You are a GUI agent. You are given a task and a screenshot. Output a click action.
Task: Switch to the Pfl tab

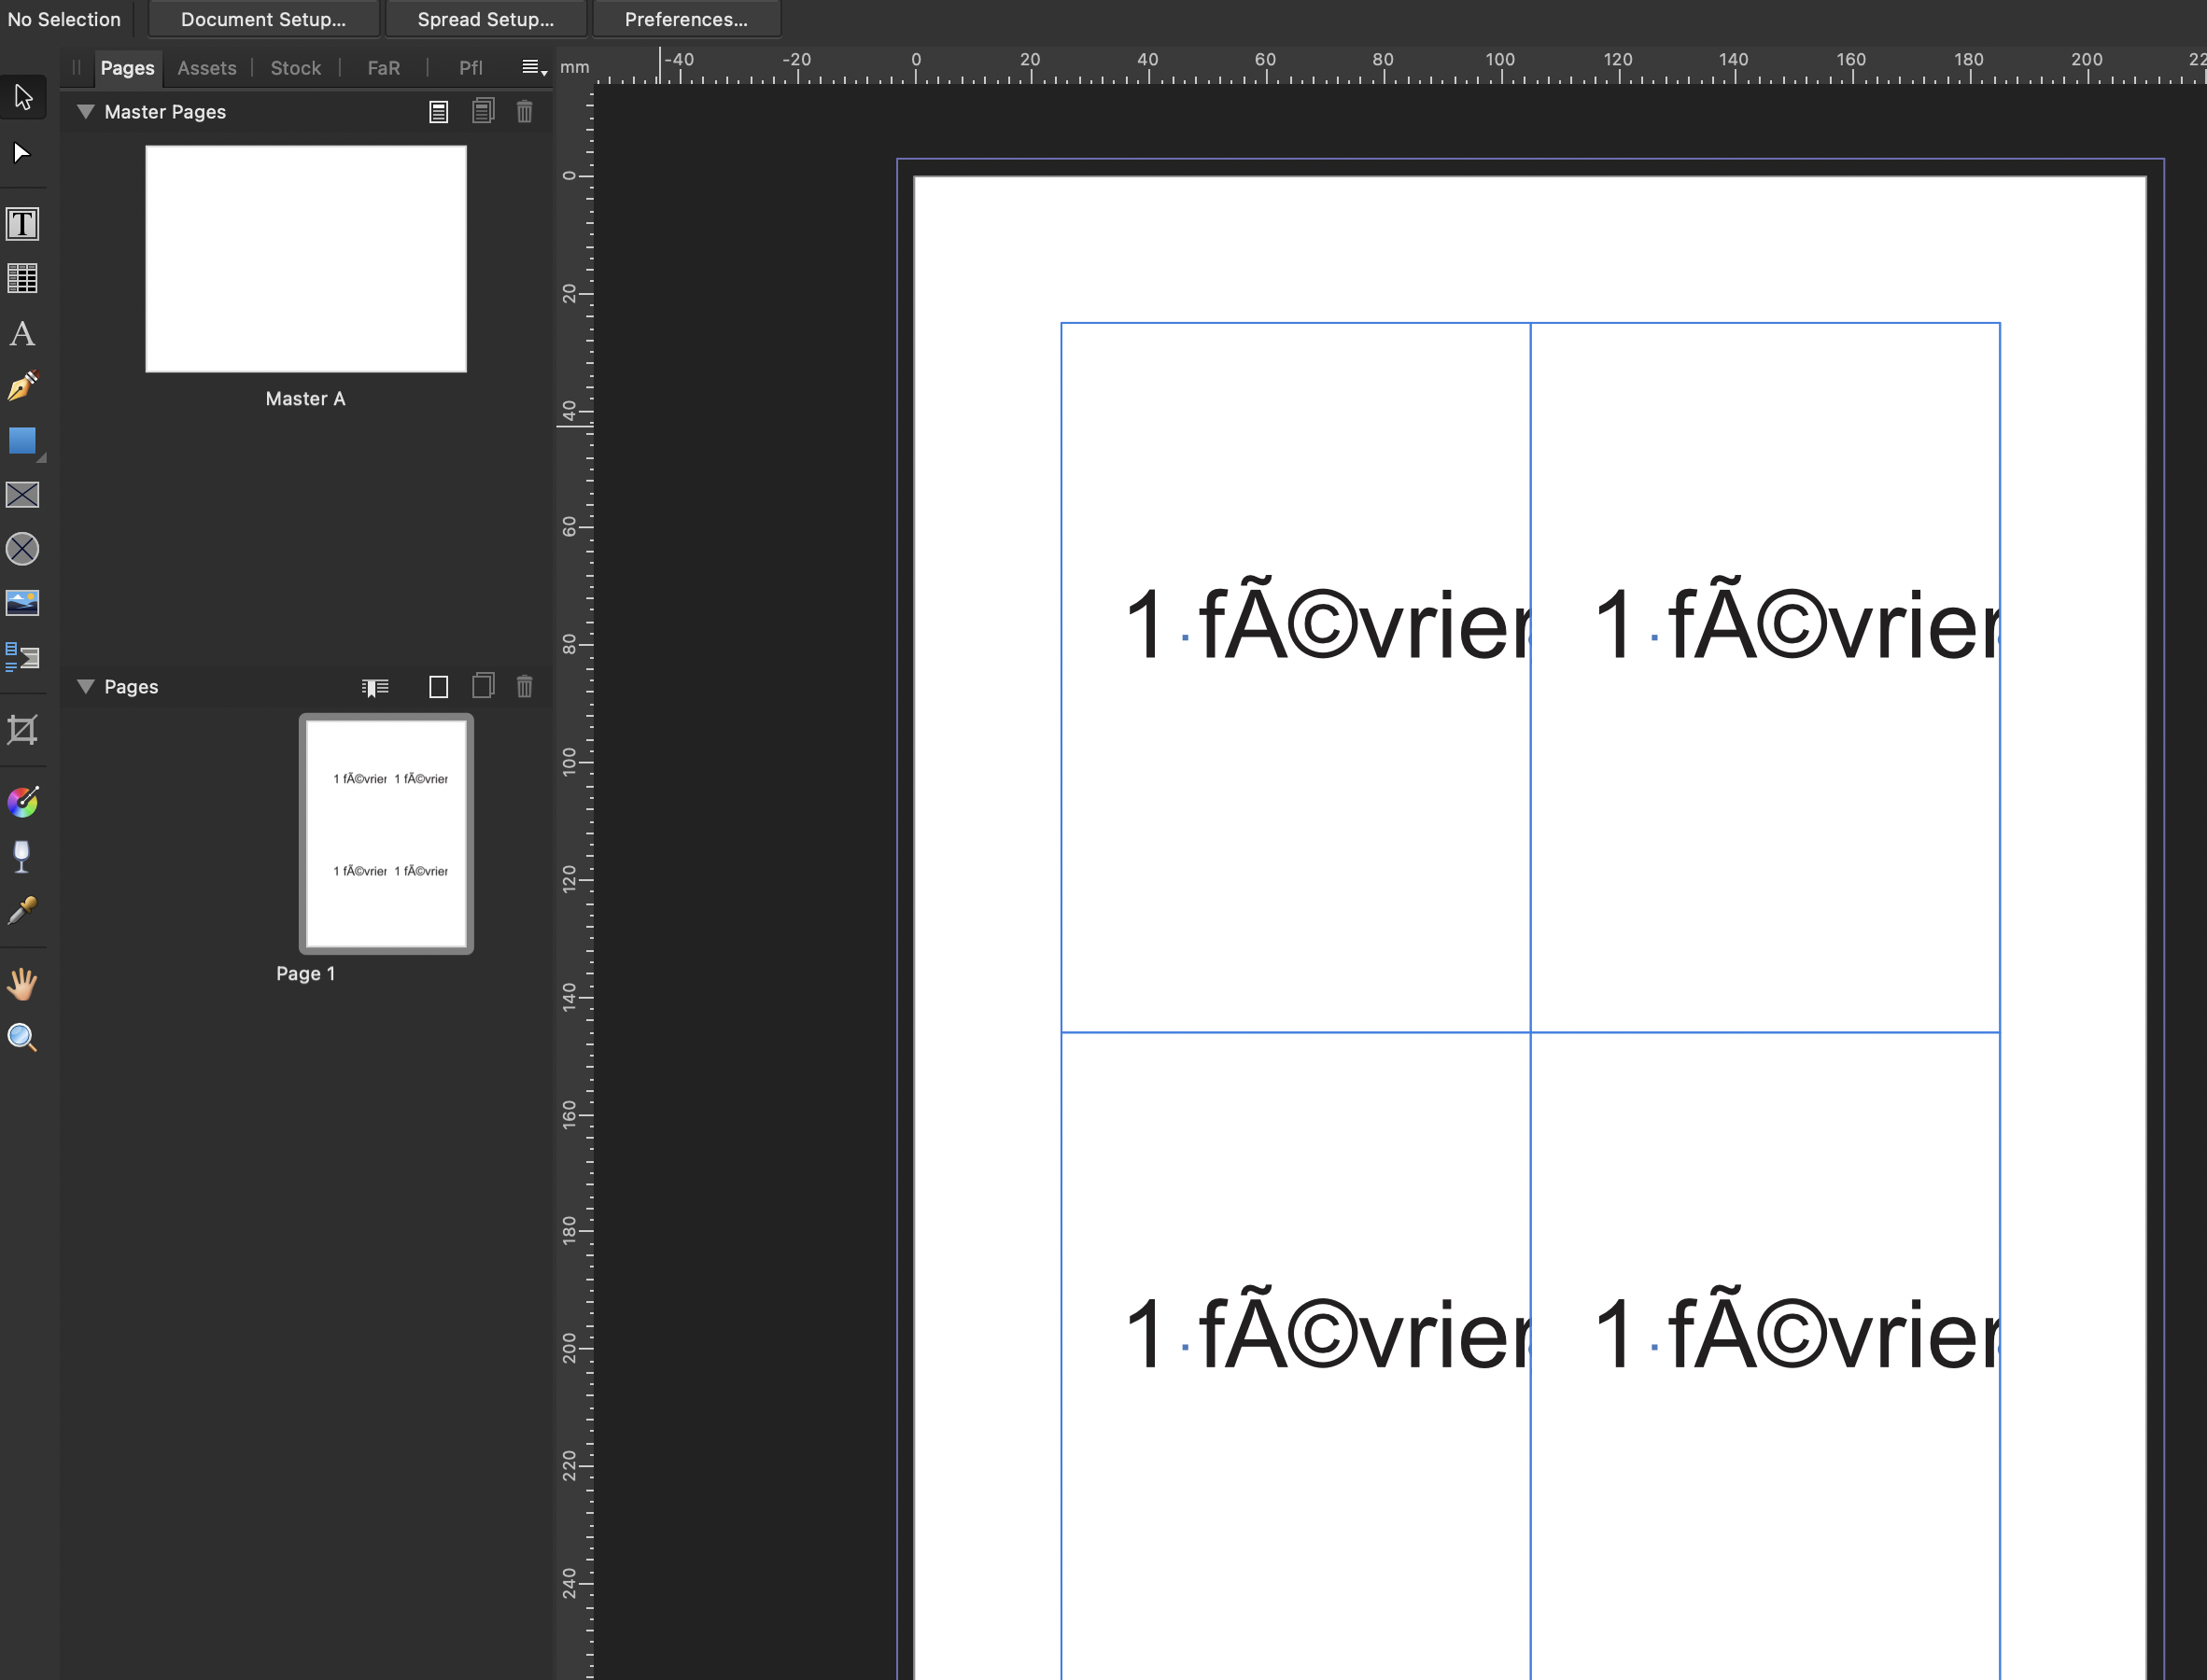click(471, 68)
